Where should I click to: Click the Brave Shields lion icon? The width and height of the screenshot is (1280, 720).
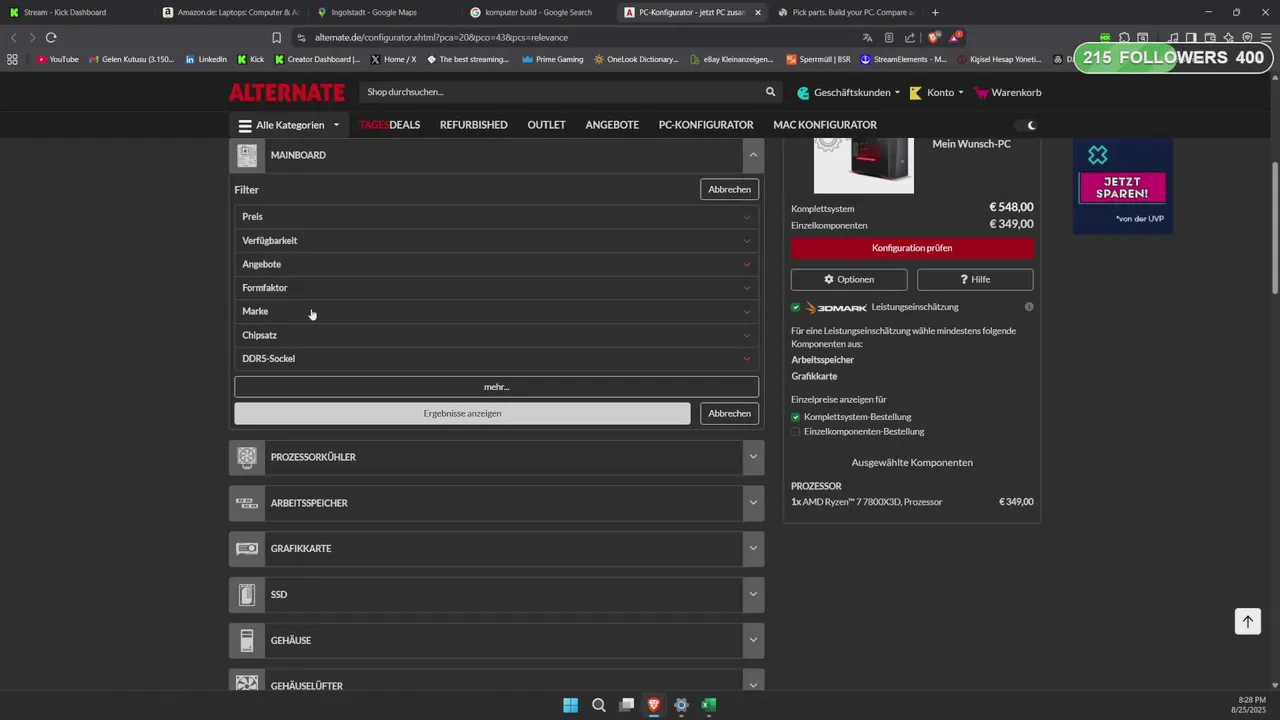[x=934, y=37]
